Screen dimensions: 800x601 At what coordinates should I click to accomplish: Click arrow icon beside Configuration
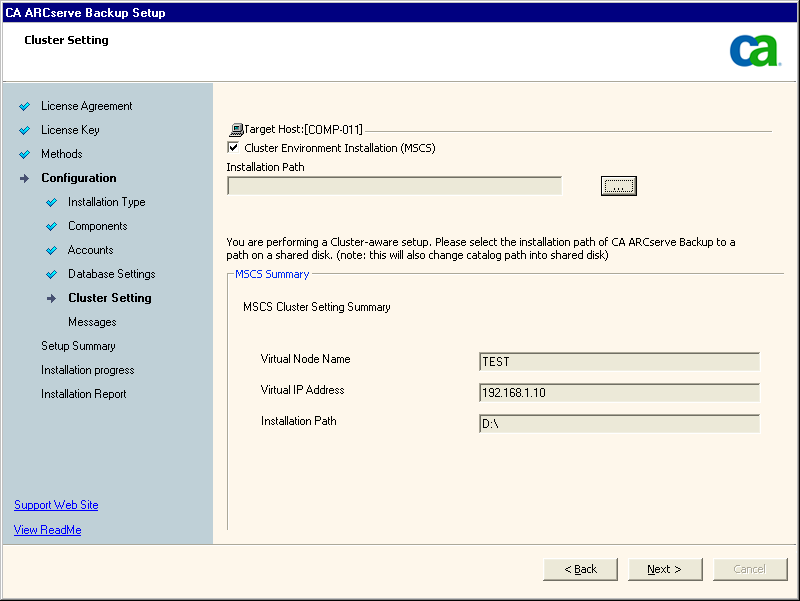[25, 178]
